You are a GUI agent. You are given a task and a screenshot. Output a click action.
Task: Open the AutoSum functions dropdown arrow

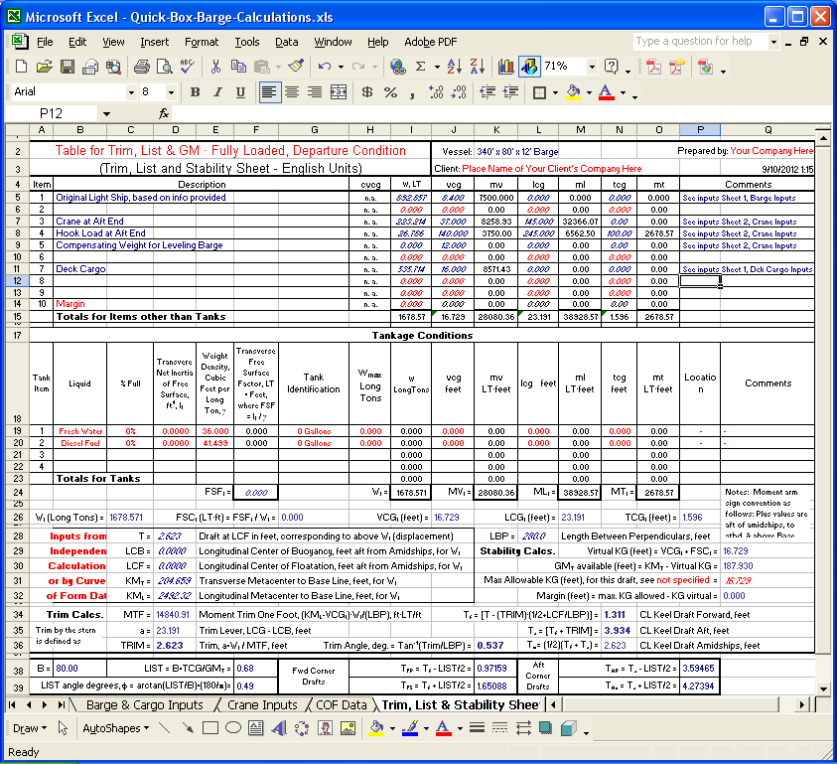[437, 67]
